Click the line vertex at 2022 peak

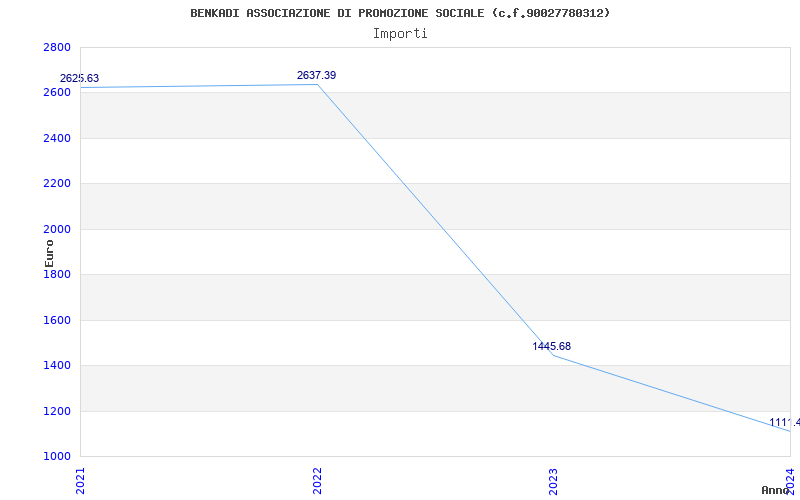pyautogui.click(x=317, y=84)
